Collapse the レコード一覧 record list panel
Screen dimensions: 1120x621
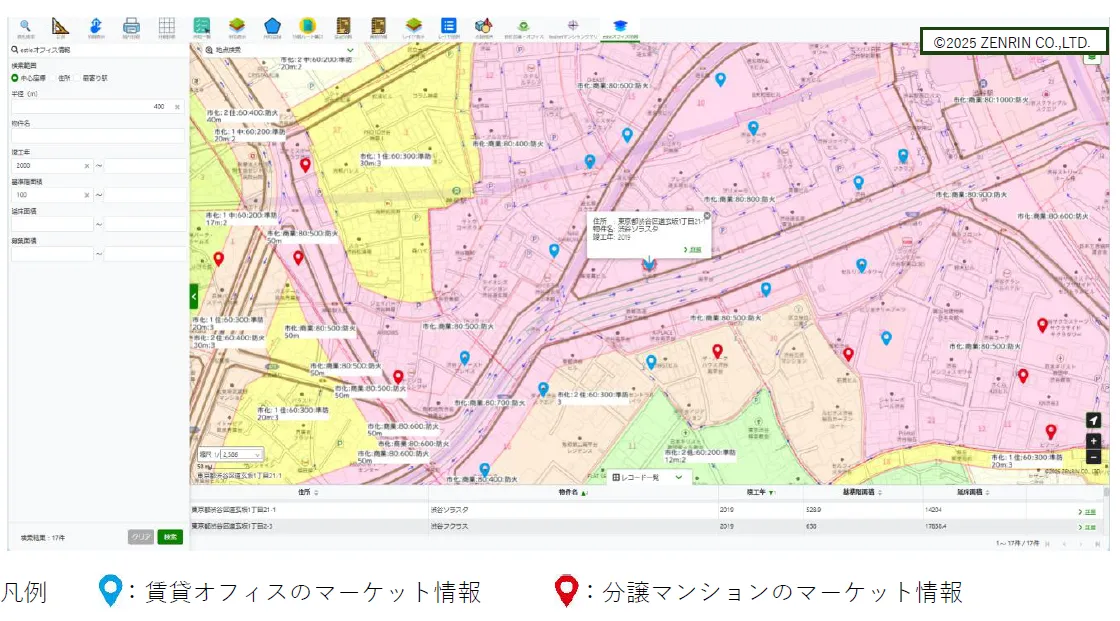coord(678,478)
